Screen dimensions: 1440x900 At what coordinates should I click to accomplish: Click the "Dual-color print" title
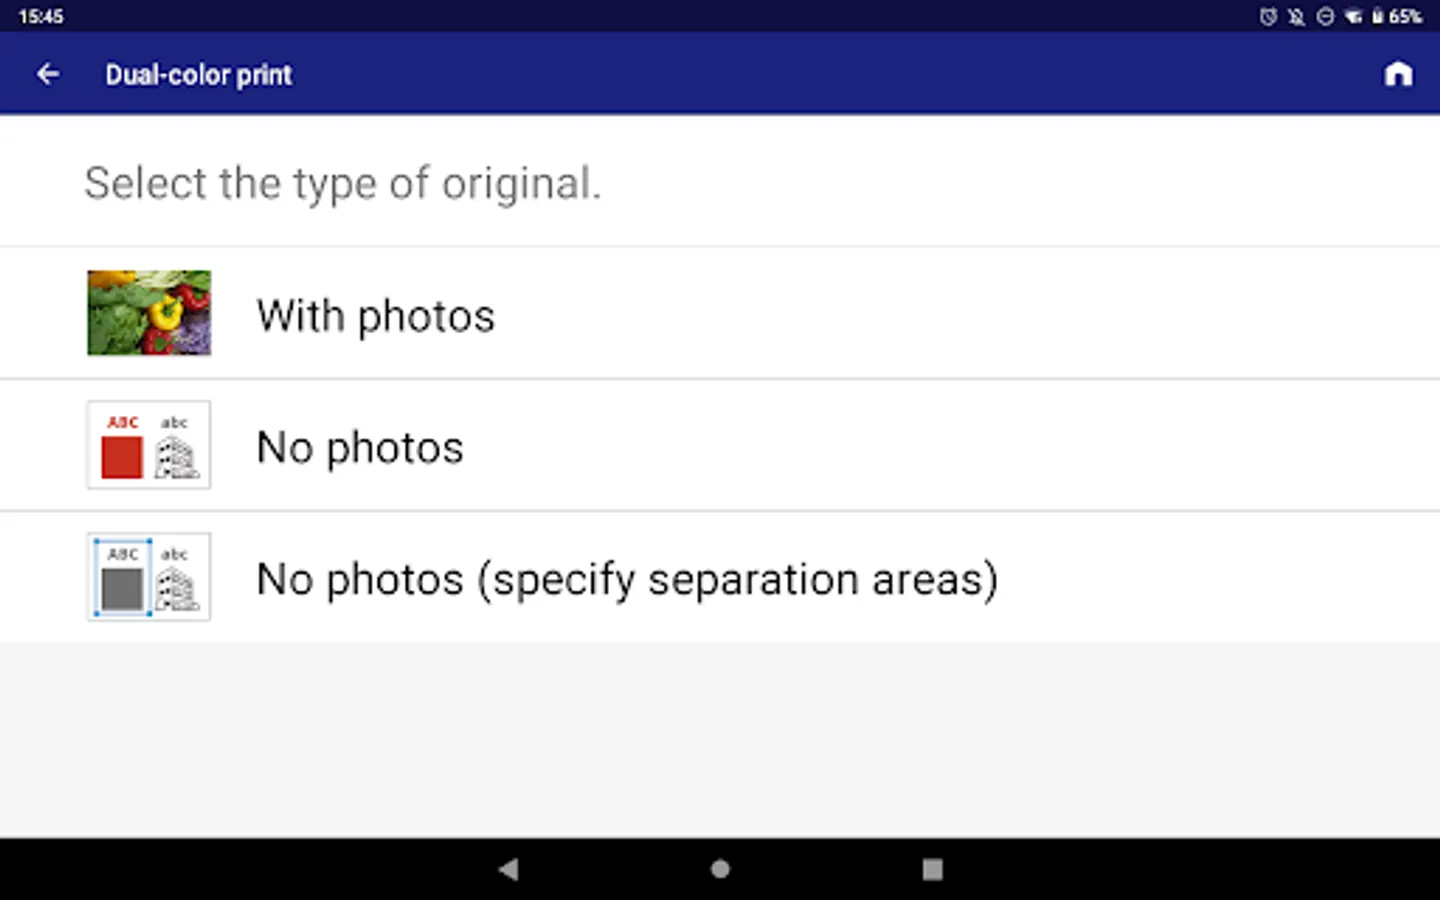[199, 75]
